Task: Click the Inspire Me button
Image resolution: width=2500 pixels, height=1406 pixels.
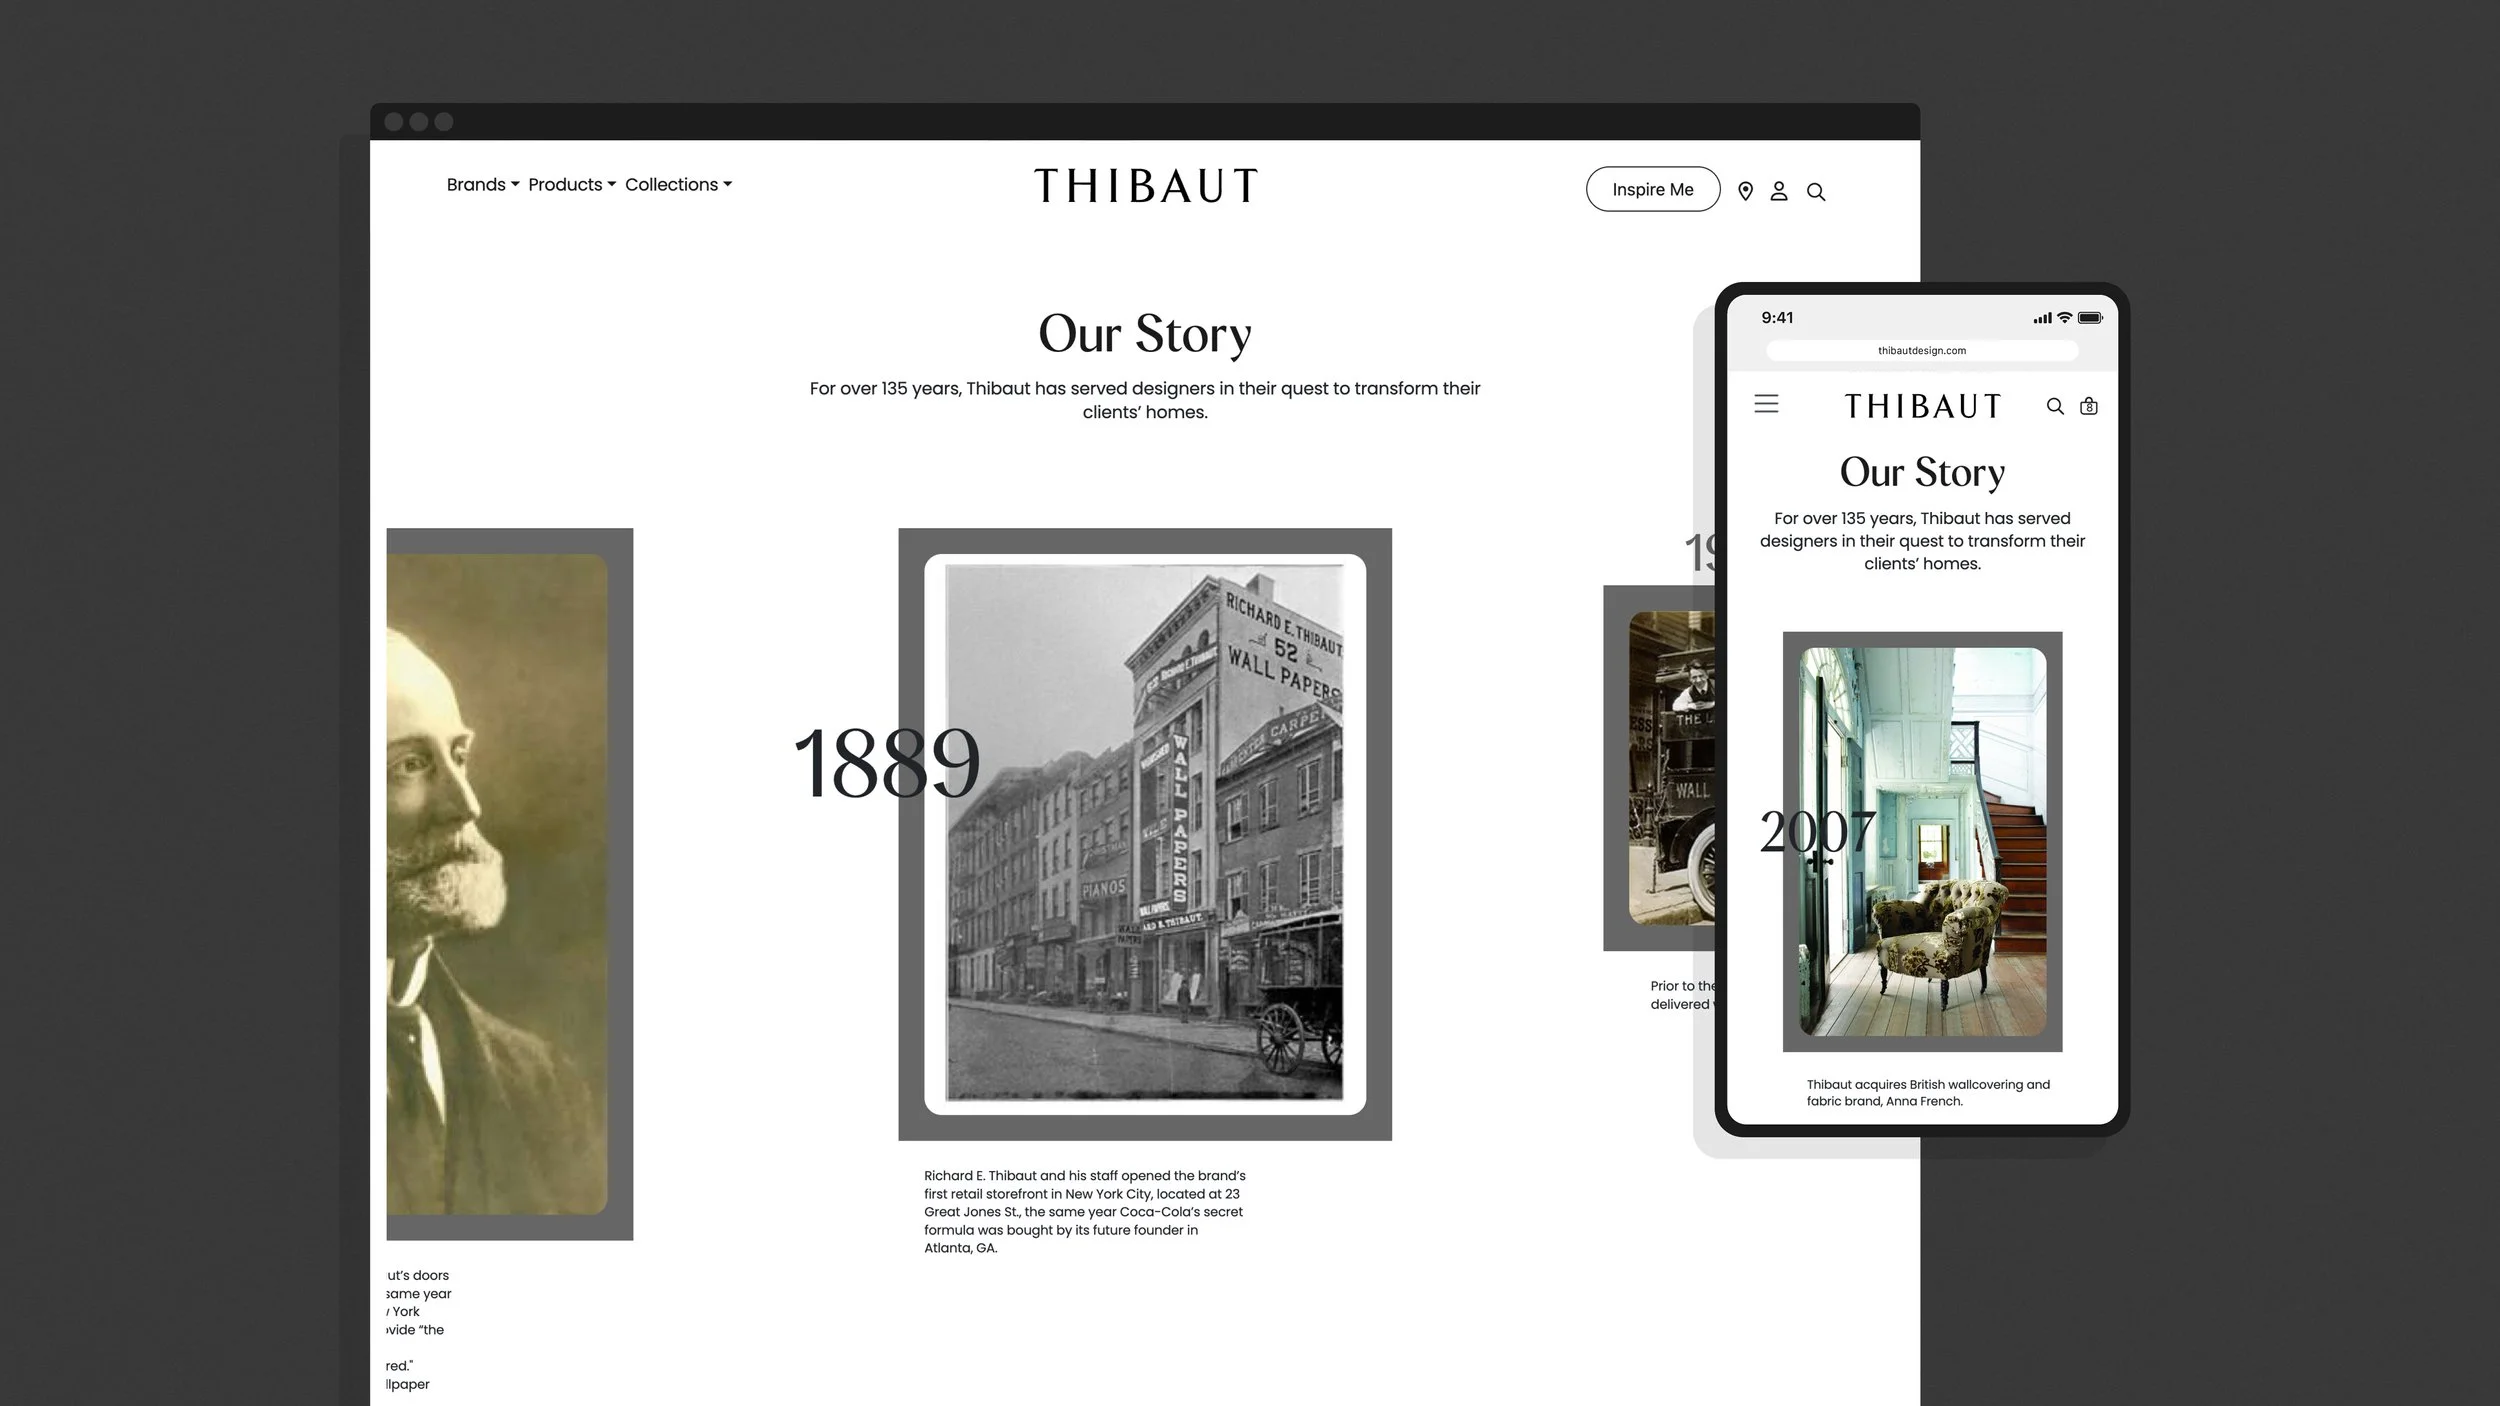Action: tap(1653, 189)
